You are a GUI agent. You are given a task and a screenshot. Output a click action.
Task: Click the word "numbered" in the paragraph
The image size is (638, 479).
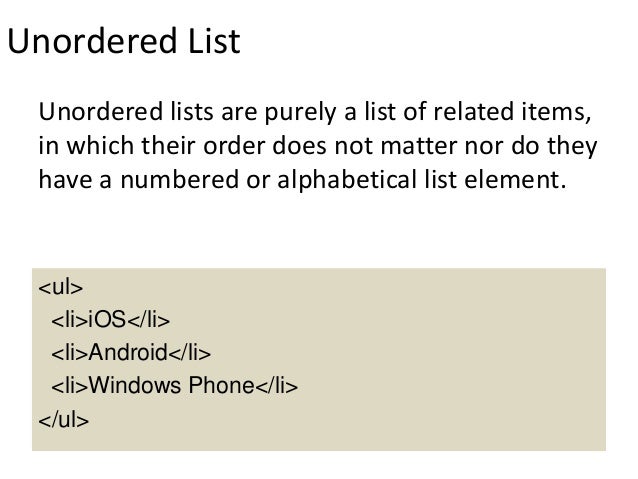pos(179,179)
